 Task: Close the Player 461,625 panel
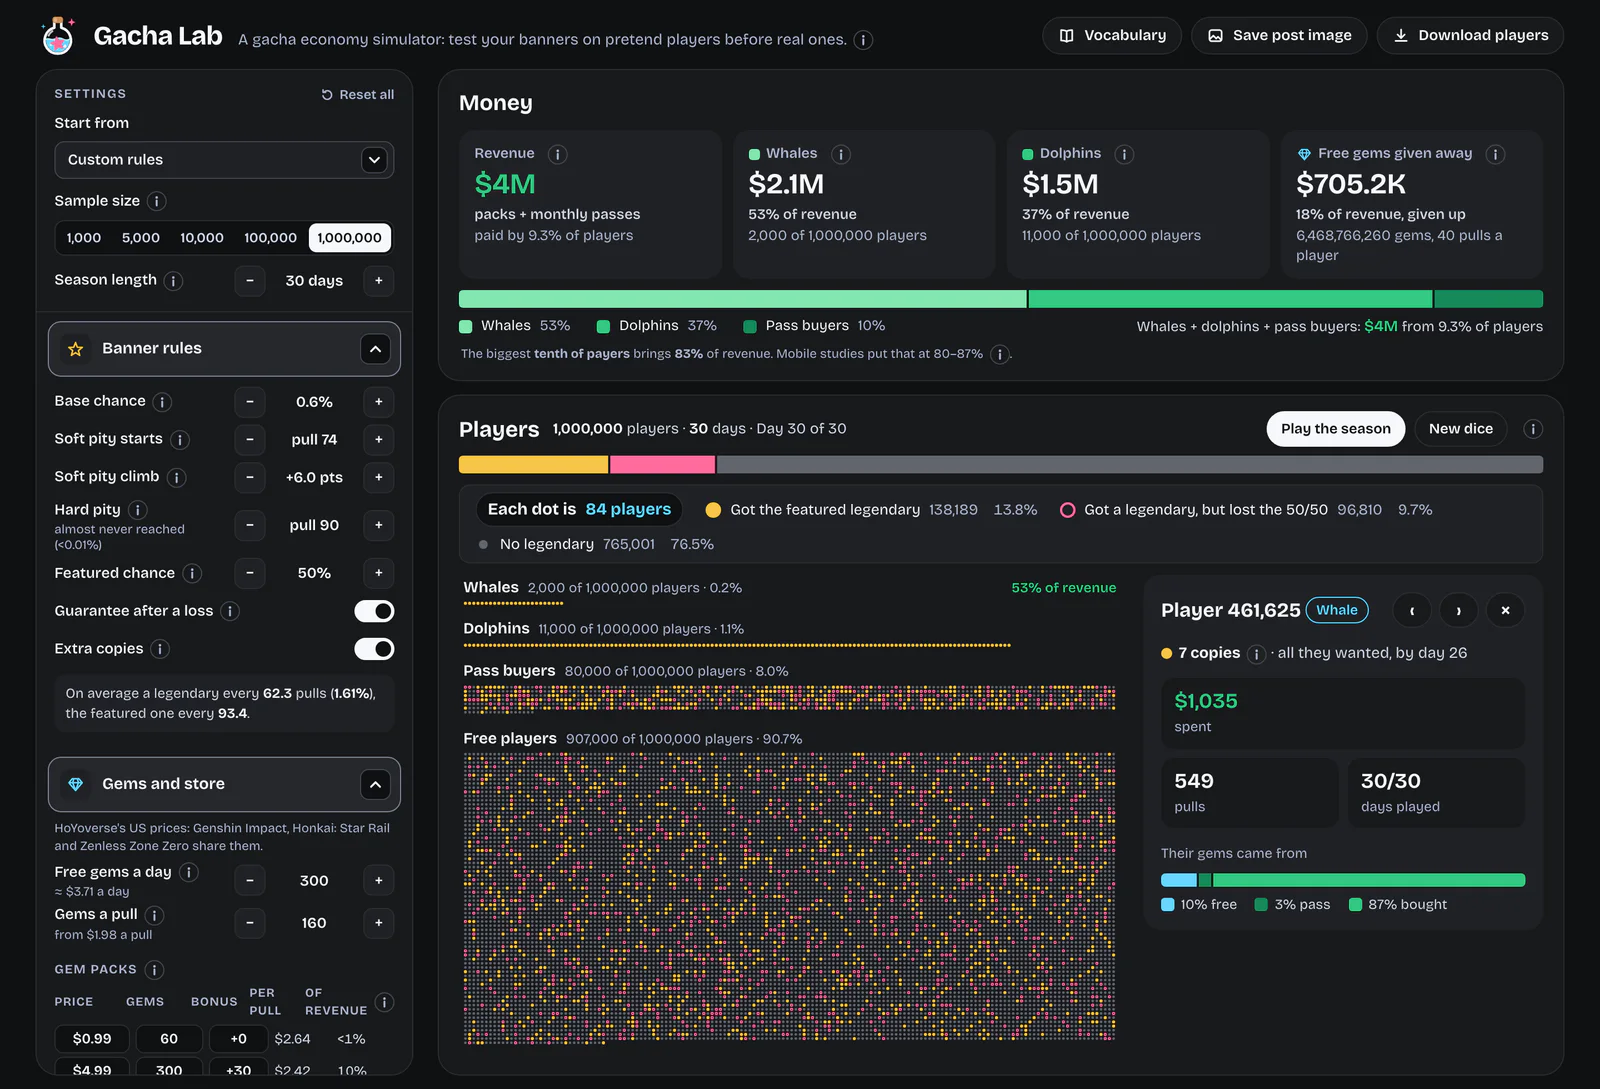pyautogui.click(x=1505, y=610)
